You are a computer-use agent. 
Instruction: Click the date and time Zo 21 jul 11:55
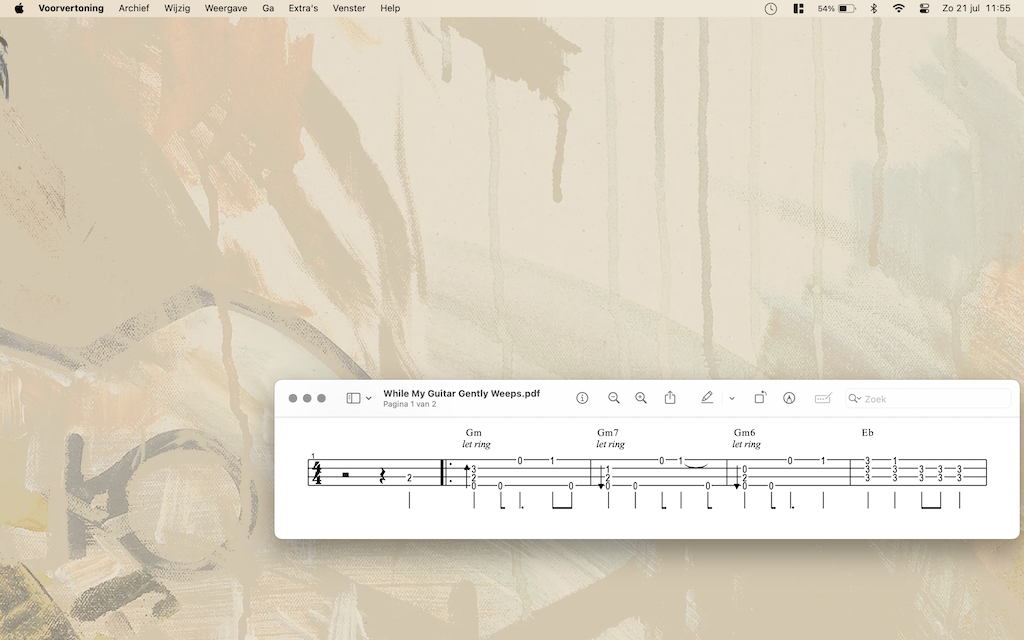click(976, 8)
